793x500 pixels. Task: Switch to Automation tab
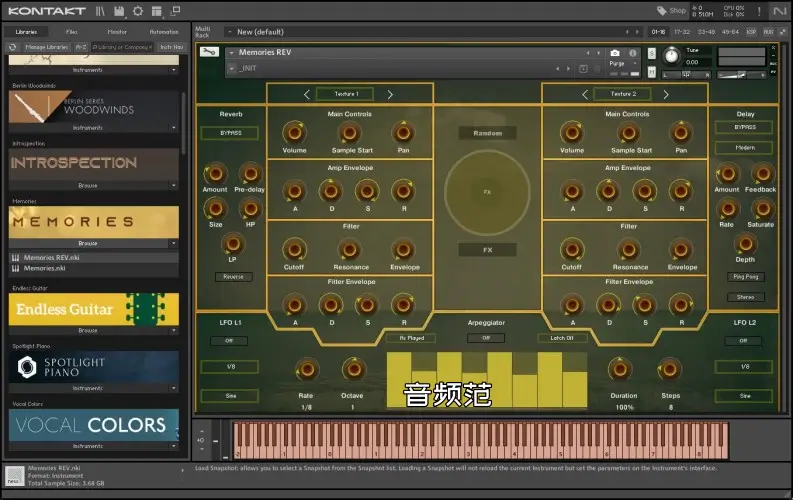164,32
